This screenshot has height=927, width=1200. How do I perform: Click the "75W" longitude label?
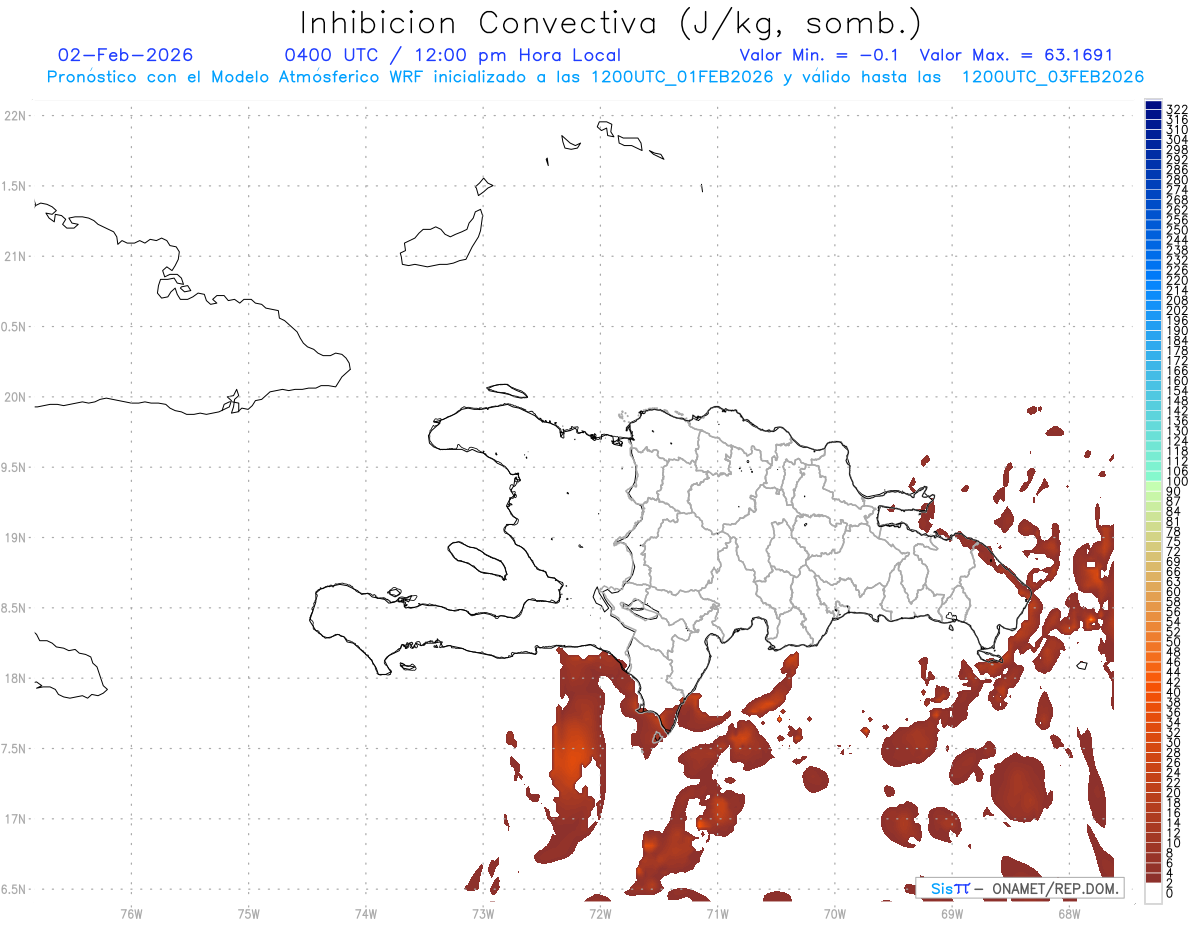coord(248,912)
